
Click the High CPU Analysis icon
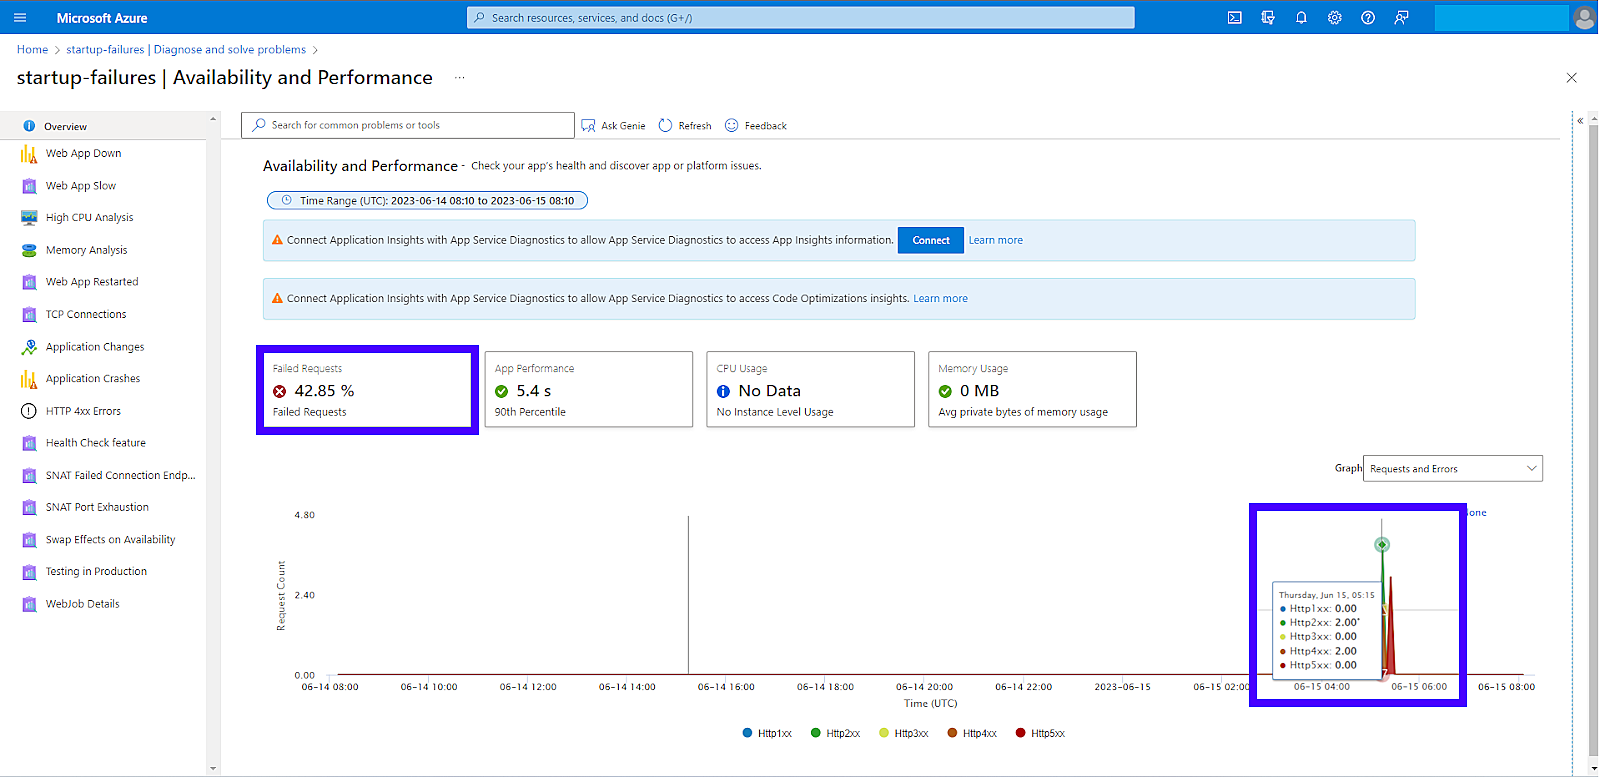point(29,218)
